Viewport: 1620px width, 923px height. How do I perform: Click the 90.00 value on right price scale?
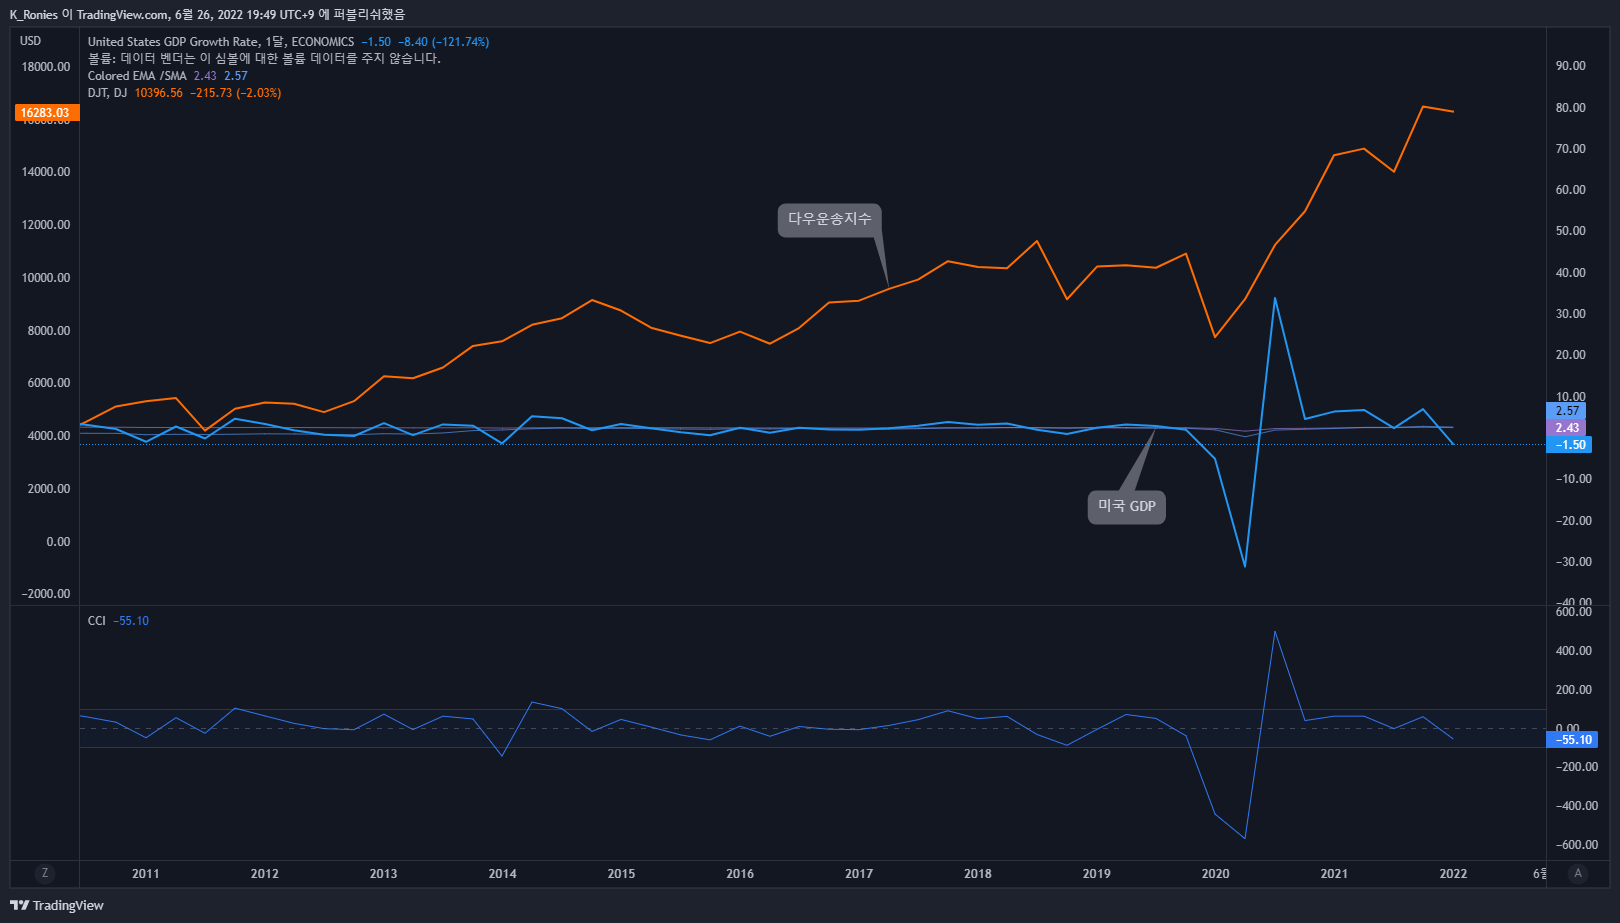pos(1571,66)
